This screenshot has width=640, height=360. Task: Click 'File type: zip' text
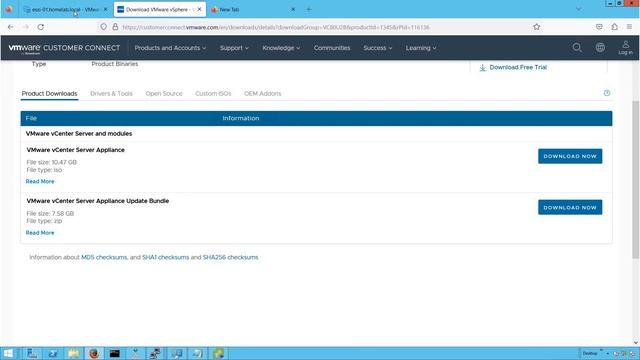point(44,221)
